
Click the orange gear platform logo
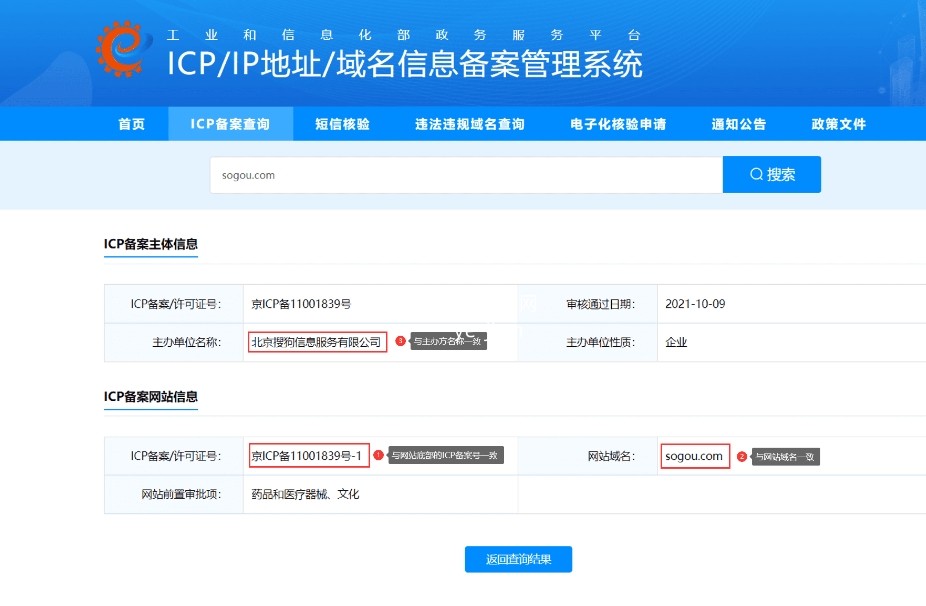pyautogui.click(x=123, y=49)
